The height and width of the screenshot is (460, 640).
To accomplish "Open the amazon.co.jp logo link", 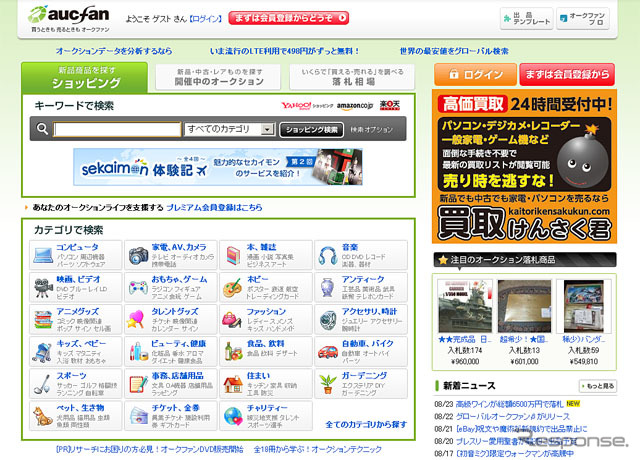I will pos(355,106).
